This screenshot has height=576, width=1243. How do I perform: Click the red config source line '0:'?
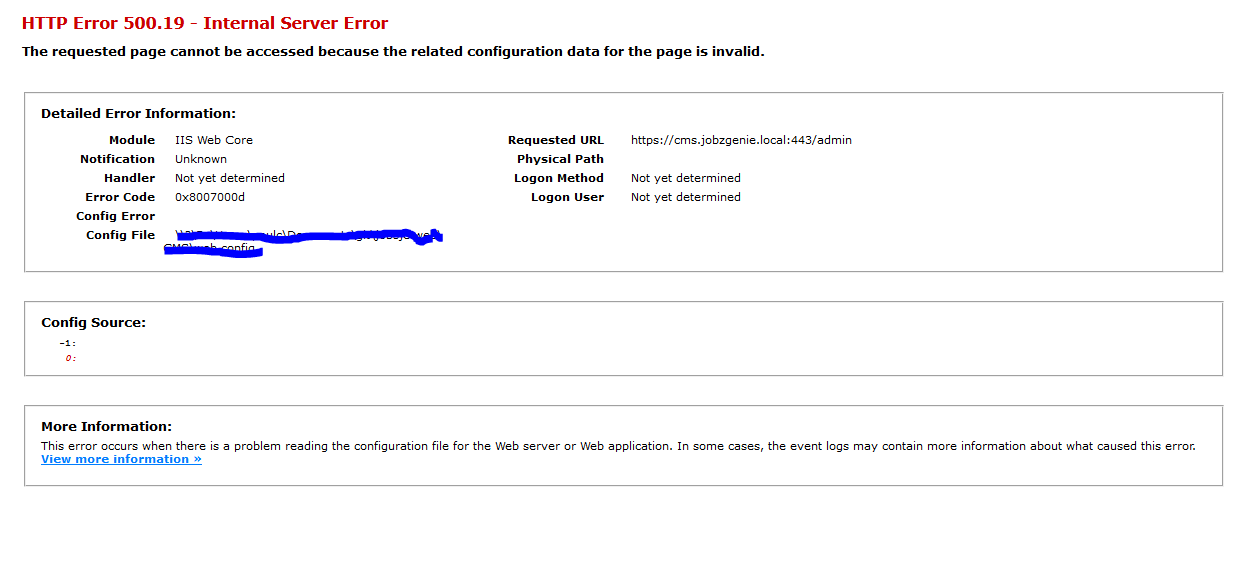tap(71, 358)
